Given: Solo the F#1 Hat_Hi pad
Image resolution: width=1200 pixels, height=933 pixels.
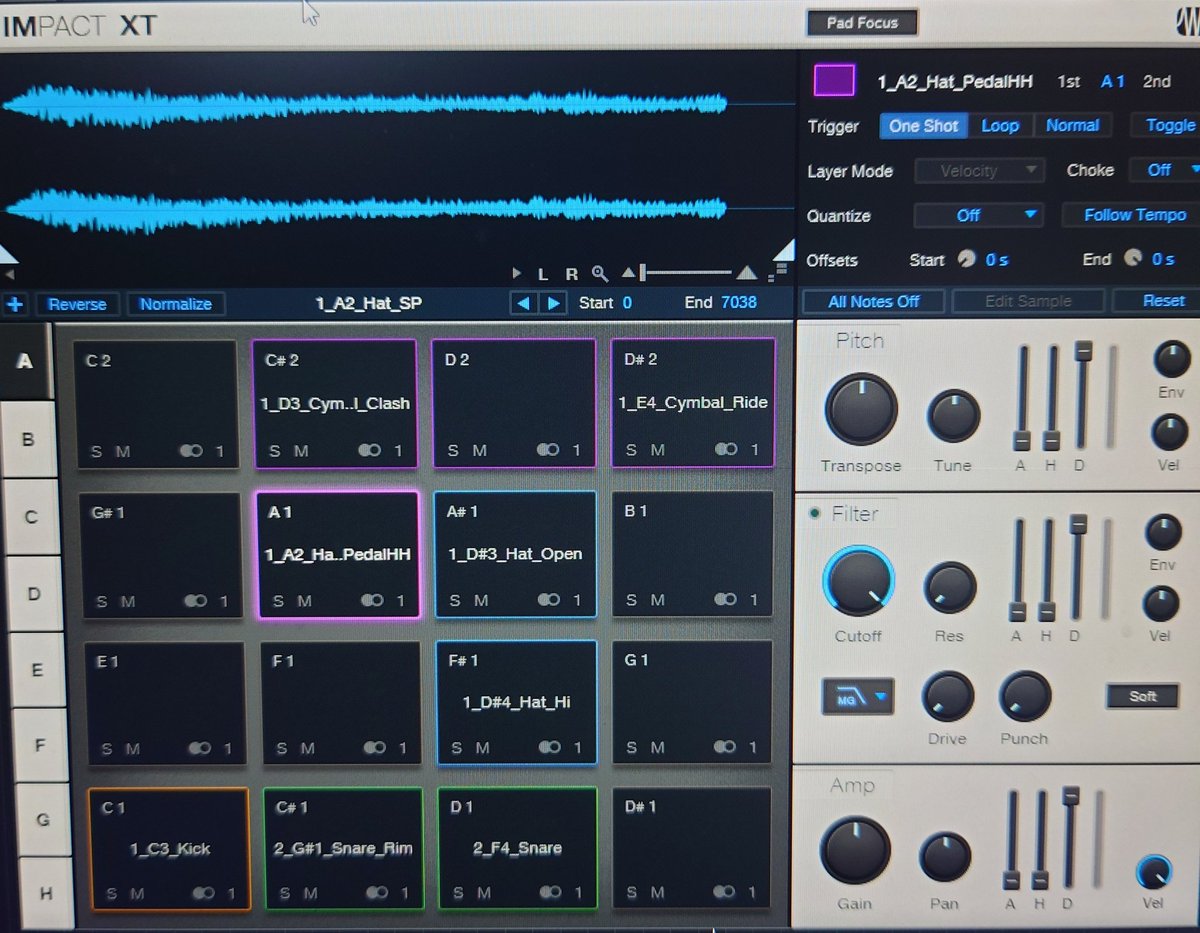Looking at the screenshot, I should tap(456, 748).
